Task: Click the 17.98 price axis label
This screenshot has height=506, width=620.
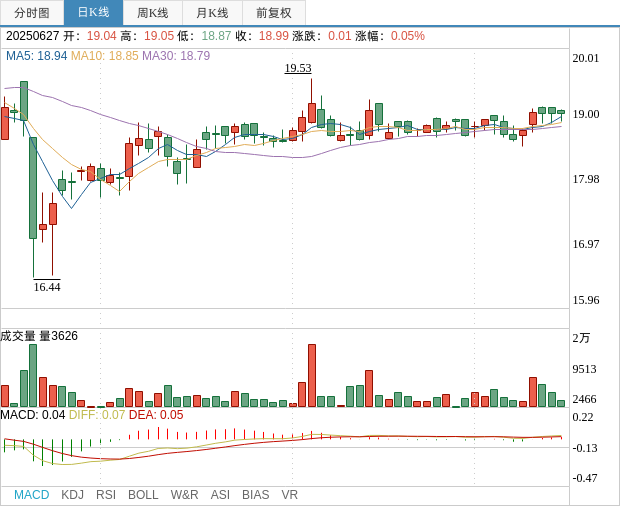Action: click(586, 179)
